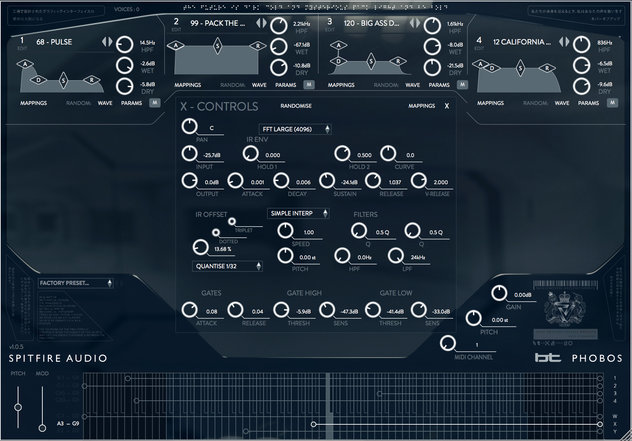Click the envelope SUSTAIN knob showing -24.1dB
Viewport: 632px width, 441px height.
tap(327, 181)
